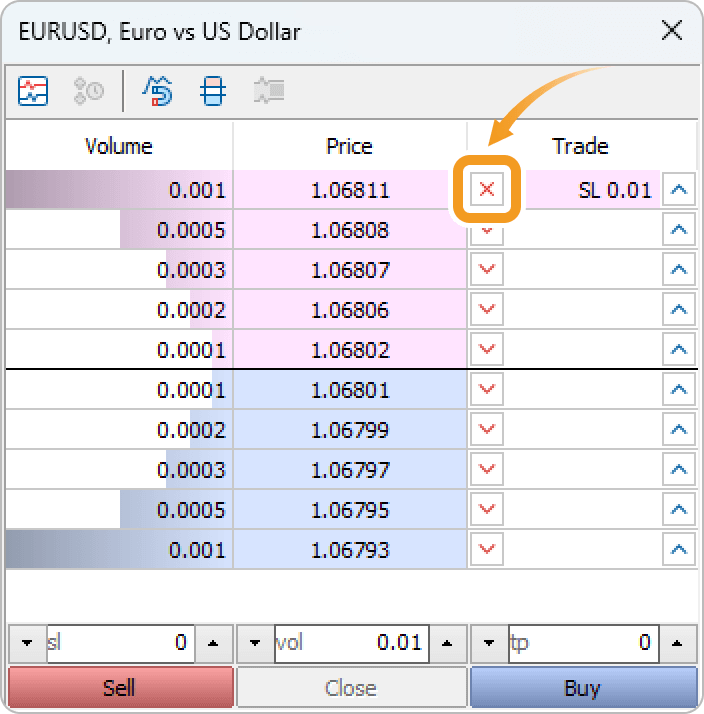
Task: Click the blue up arrow at price 1.06793
Action: click(x=679, y=549)
